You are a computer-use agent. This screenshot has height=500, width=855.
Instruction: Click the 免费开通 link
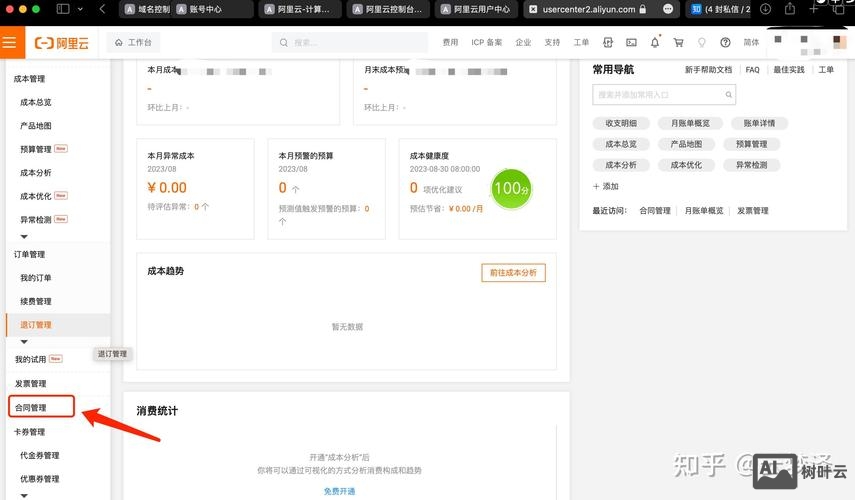coord(339,491)
